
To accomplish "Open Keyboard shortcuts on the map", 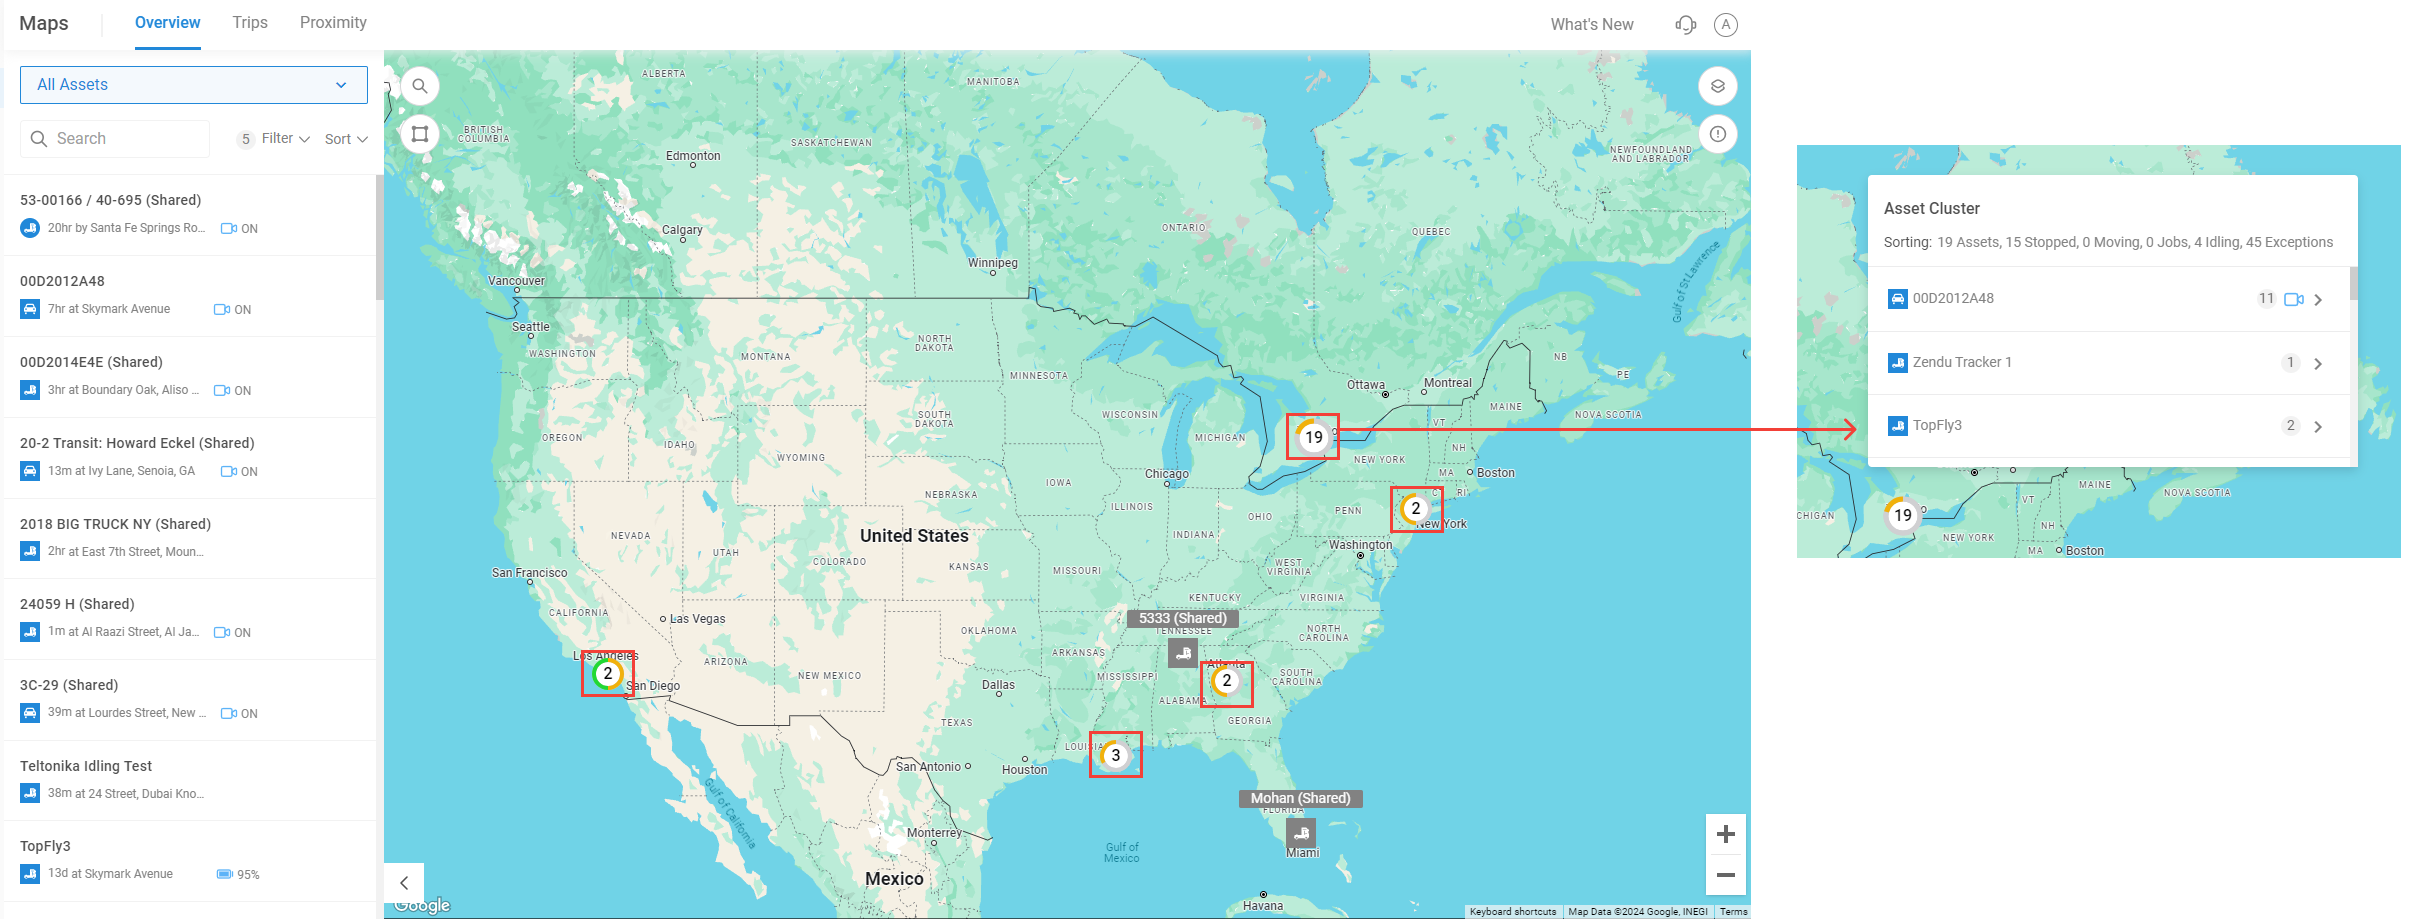I will tap(1513, 912).
